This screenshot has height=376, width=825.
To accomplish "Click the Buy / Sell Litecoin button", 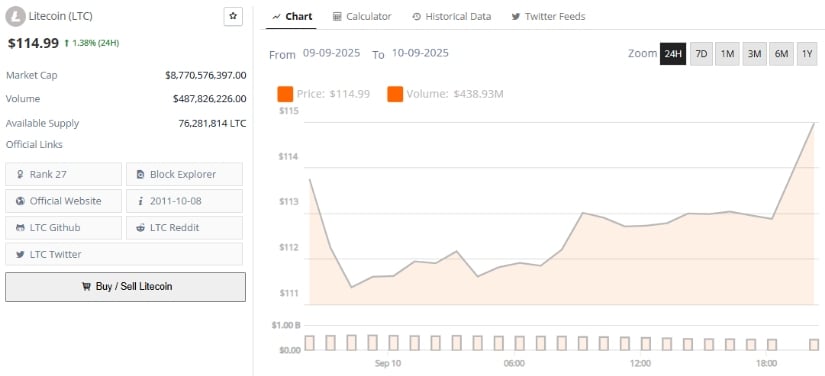I will [125, 287].
